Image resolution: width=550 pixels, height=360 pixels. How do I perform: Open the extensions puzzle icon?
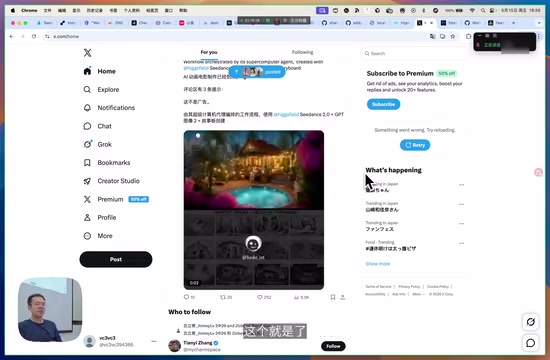click(469, 36)
